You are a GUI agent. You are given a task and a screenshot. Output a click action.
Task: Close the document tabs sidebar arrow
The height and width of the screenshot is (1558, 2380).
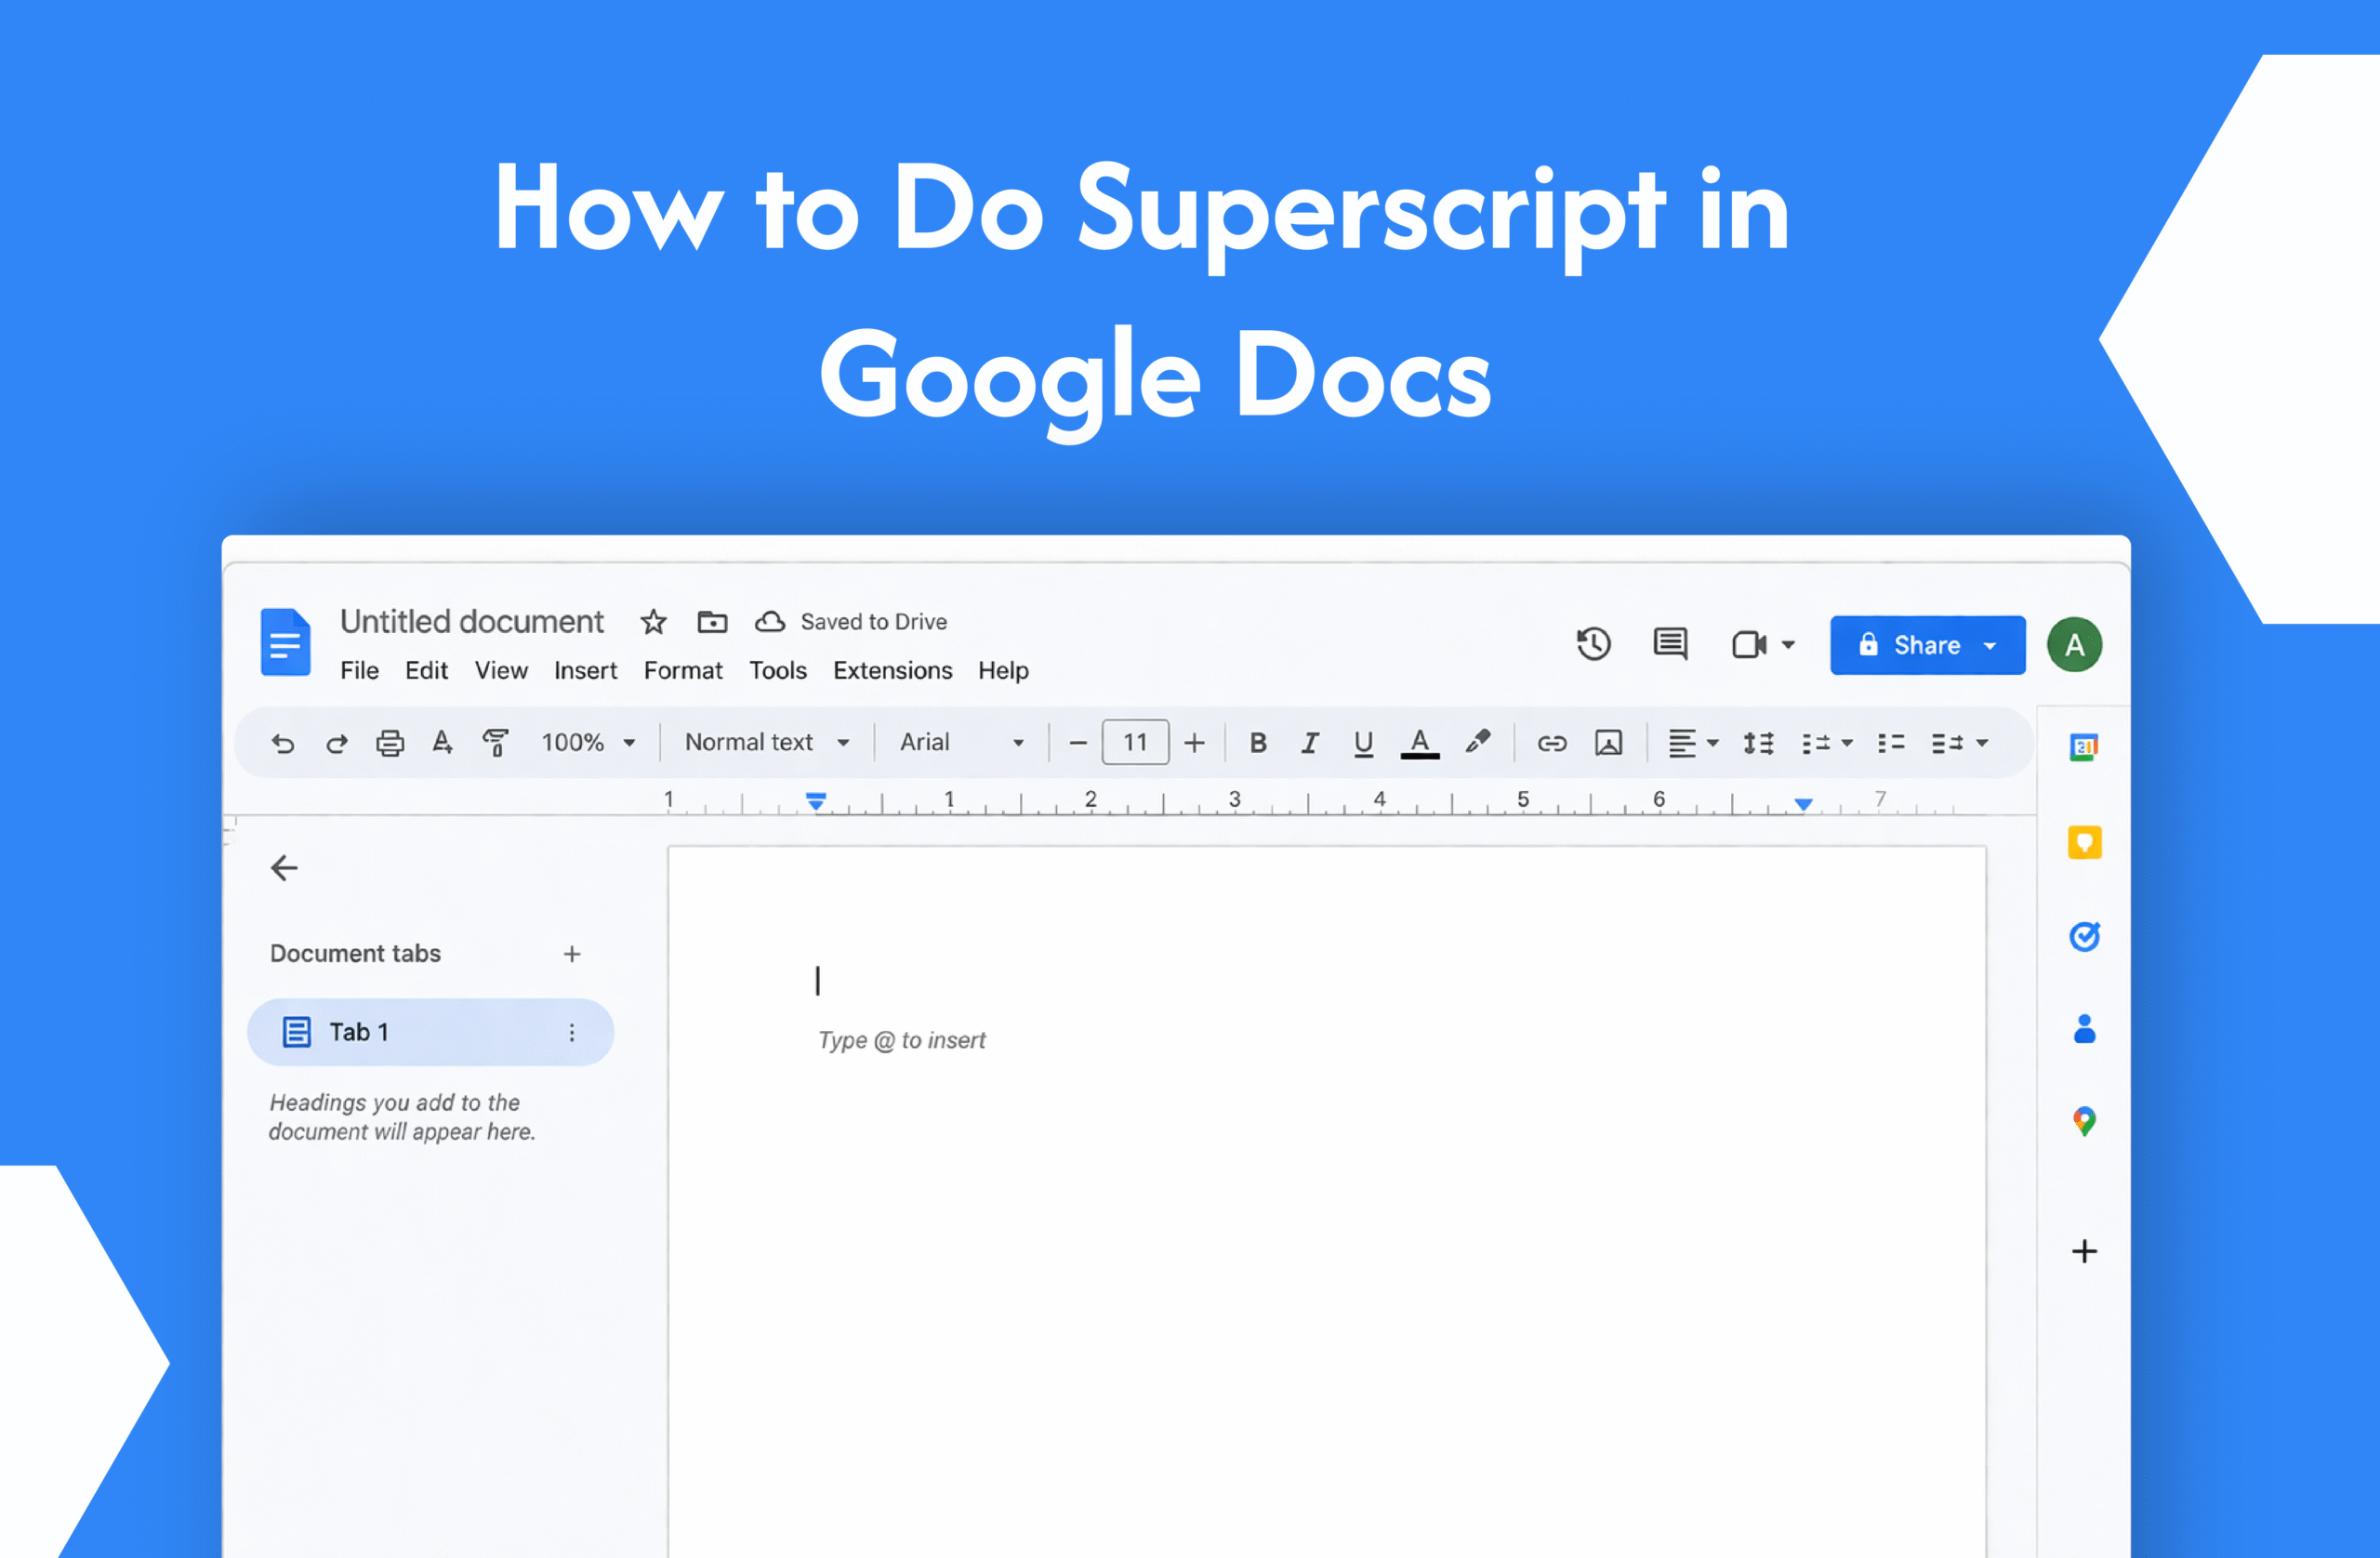[285, 868]
